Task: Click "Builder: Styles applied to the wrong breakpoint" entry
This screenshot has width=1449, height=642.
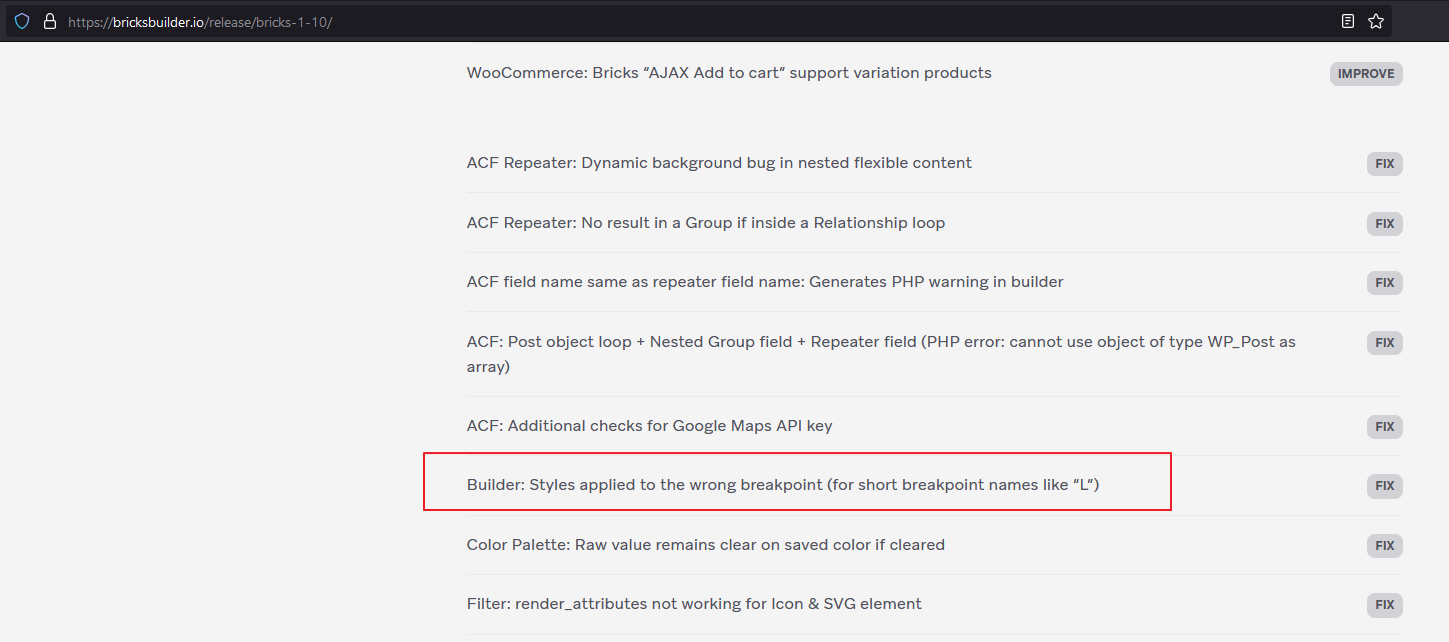Action: (783, 485)
